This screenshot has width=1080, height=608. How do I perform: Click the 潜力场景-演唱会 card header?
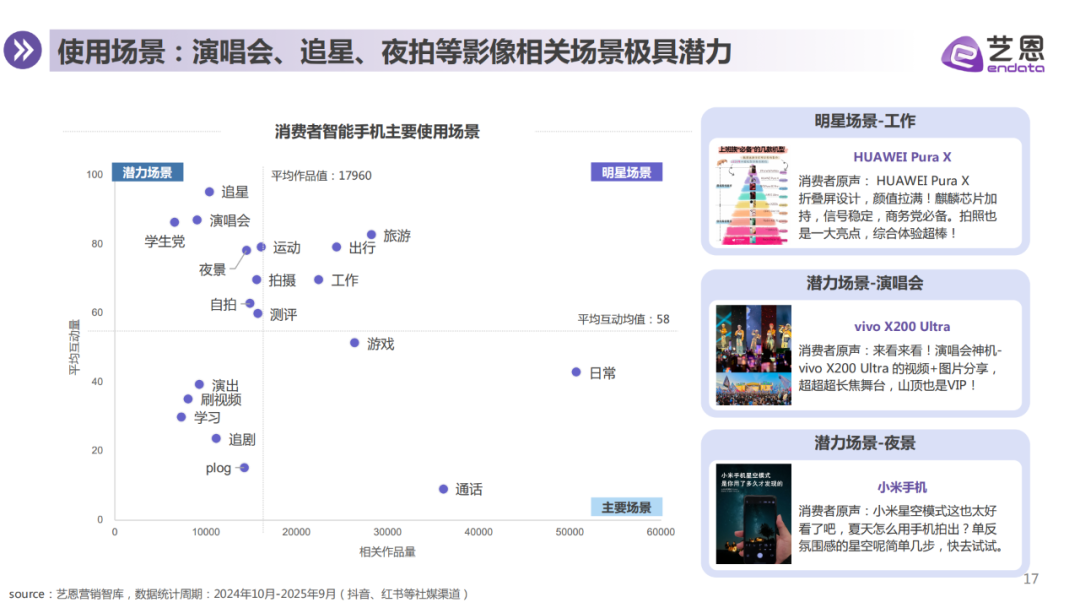click(x=865, y=283)
